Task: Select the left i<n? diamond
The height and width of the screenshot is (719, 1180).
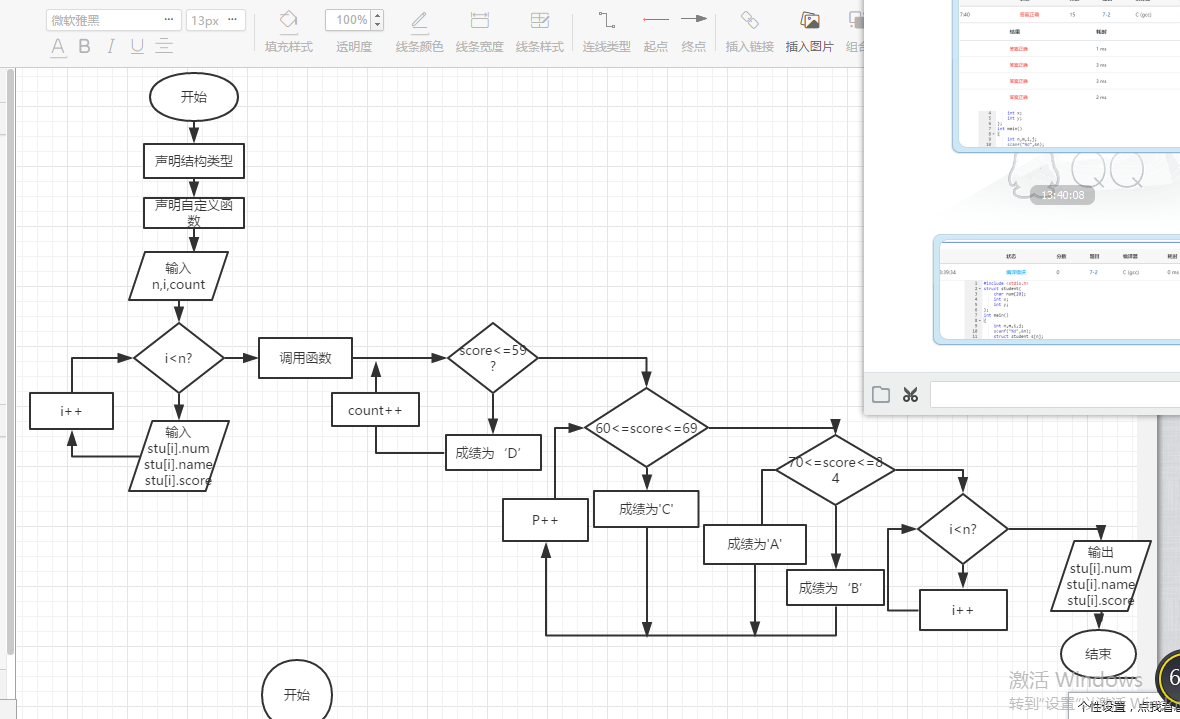Action: coord(178,358)
